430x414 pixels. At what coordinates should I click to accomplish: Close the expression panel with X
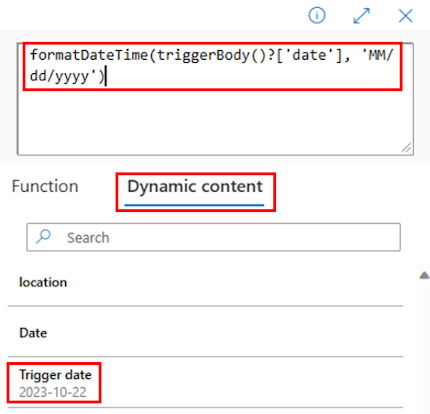405,16
